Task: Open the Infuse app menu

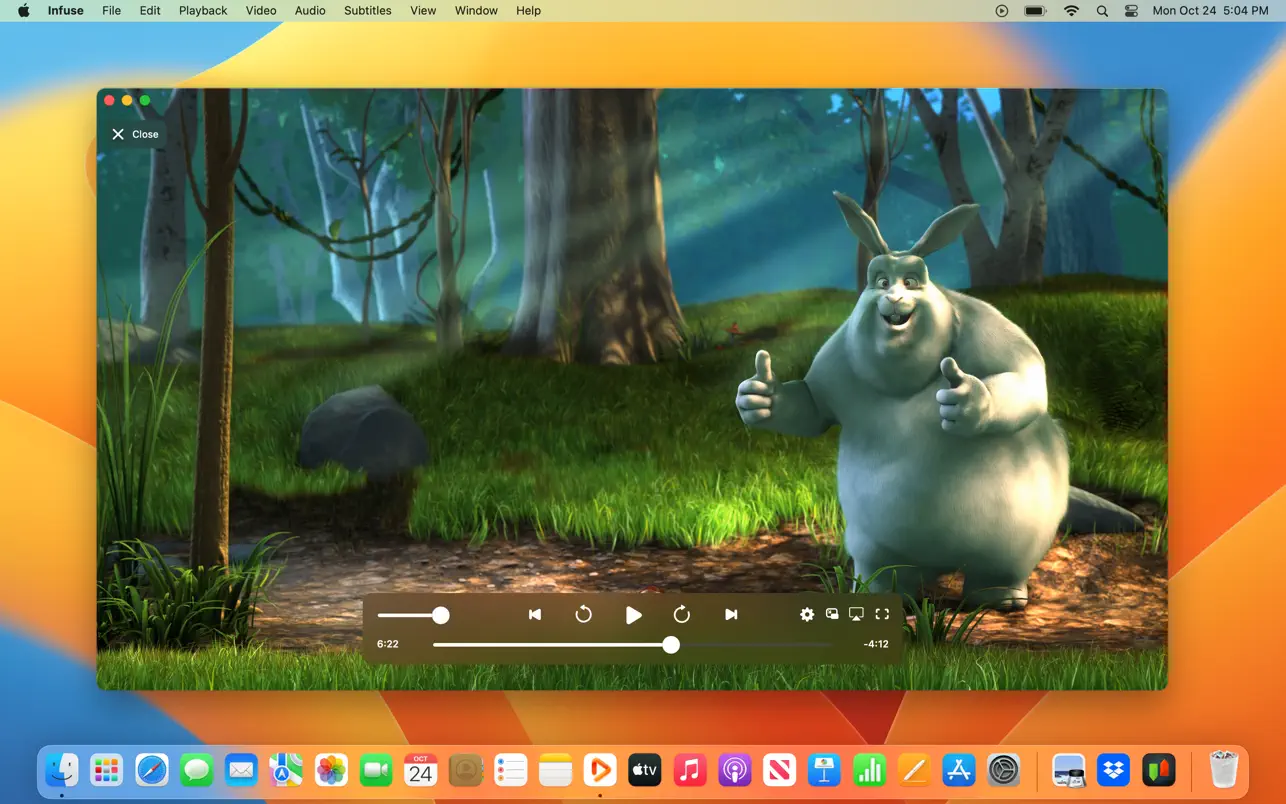Action: tap(66, 11)
